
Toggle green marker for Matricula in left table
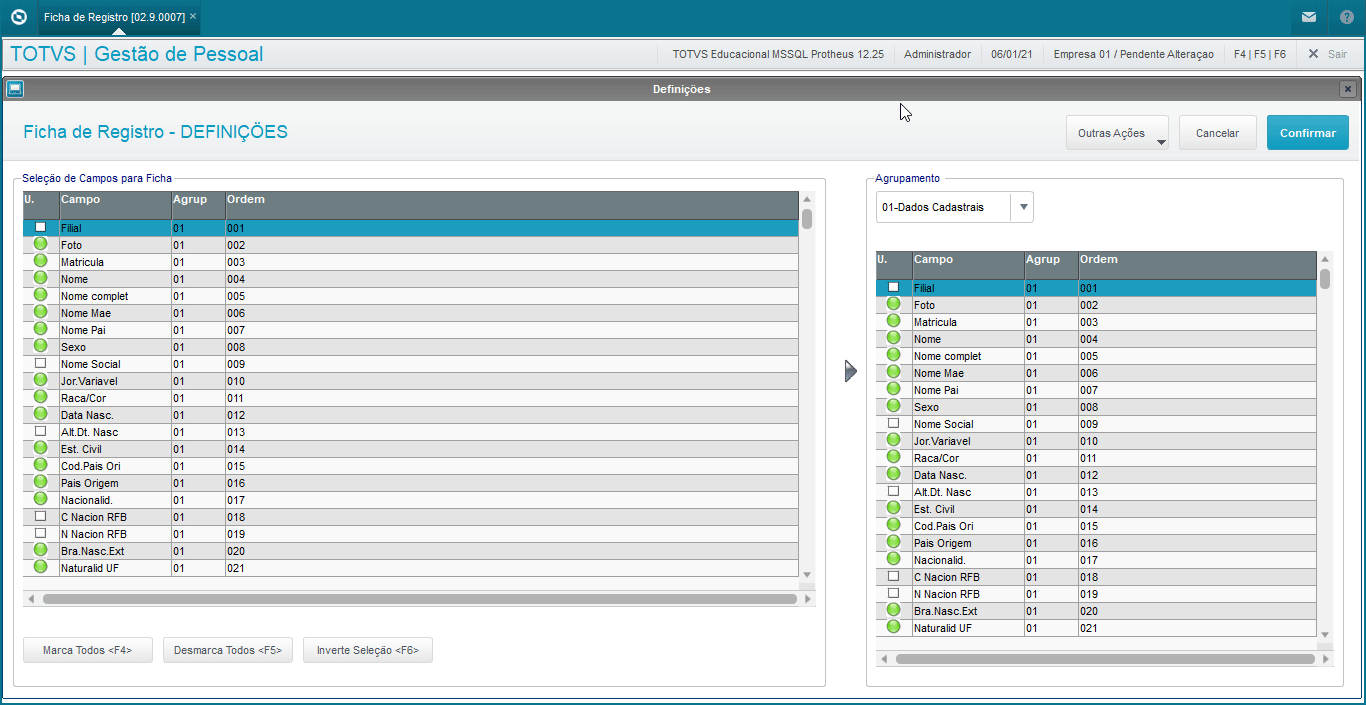(41, 261)
